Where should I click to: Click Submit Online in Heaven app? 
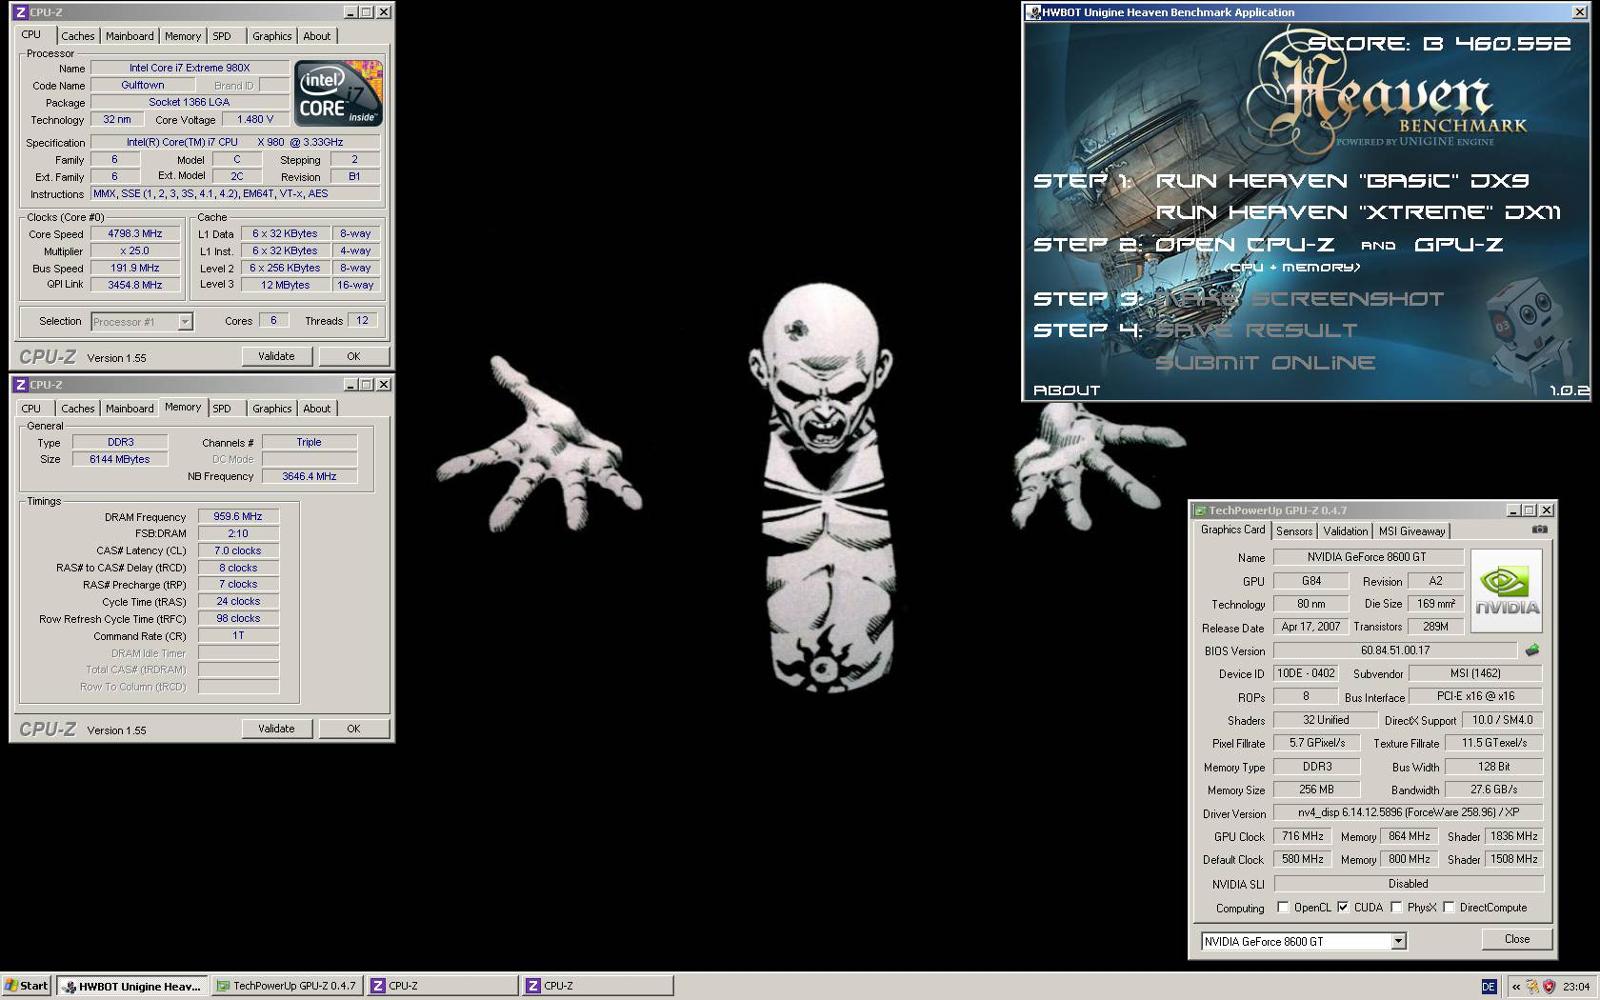click(x=1265, y=362)
